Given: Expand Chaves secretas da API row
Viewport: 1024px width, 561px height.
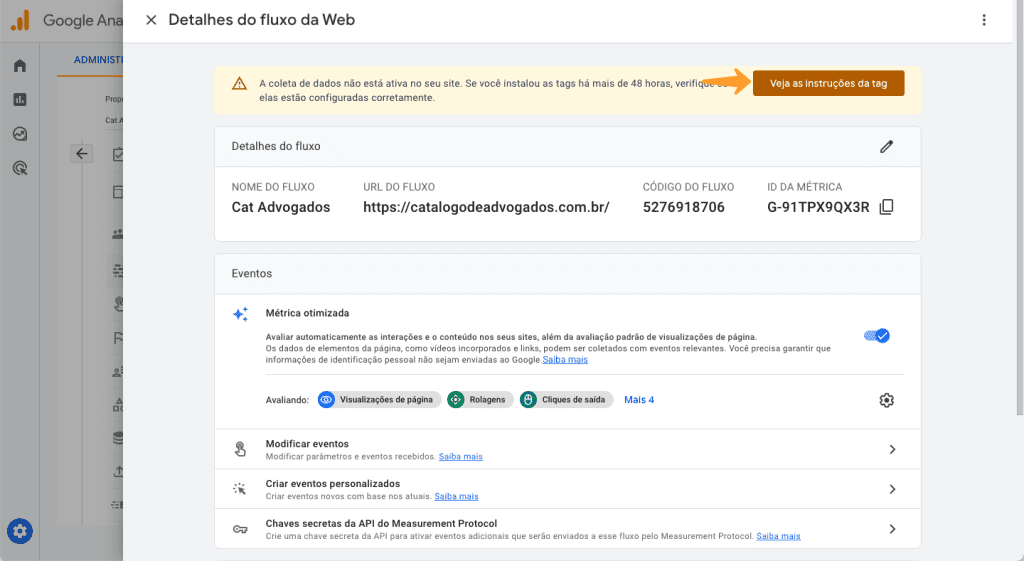Looking at the screenshot, I should click(x=568, y=529).
